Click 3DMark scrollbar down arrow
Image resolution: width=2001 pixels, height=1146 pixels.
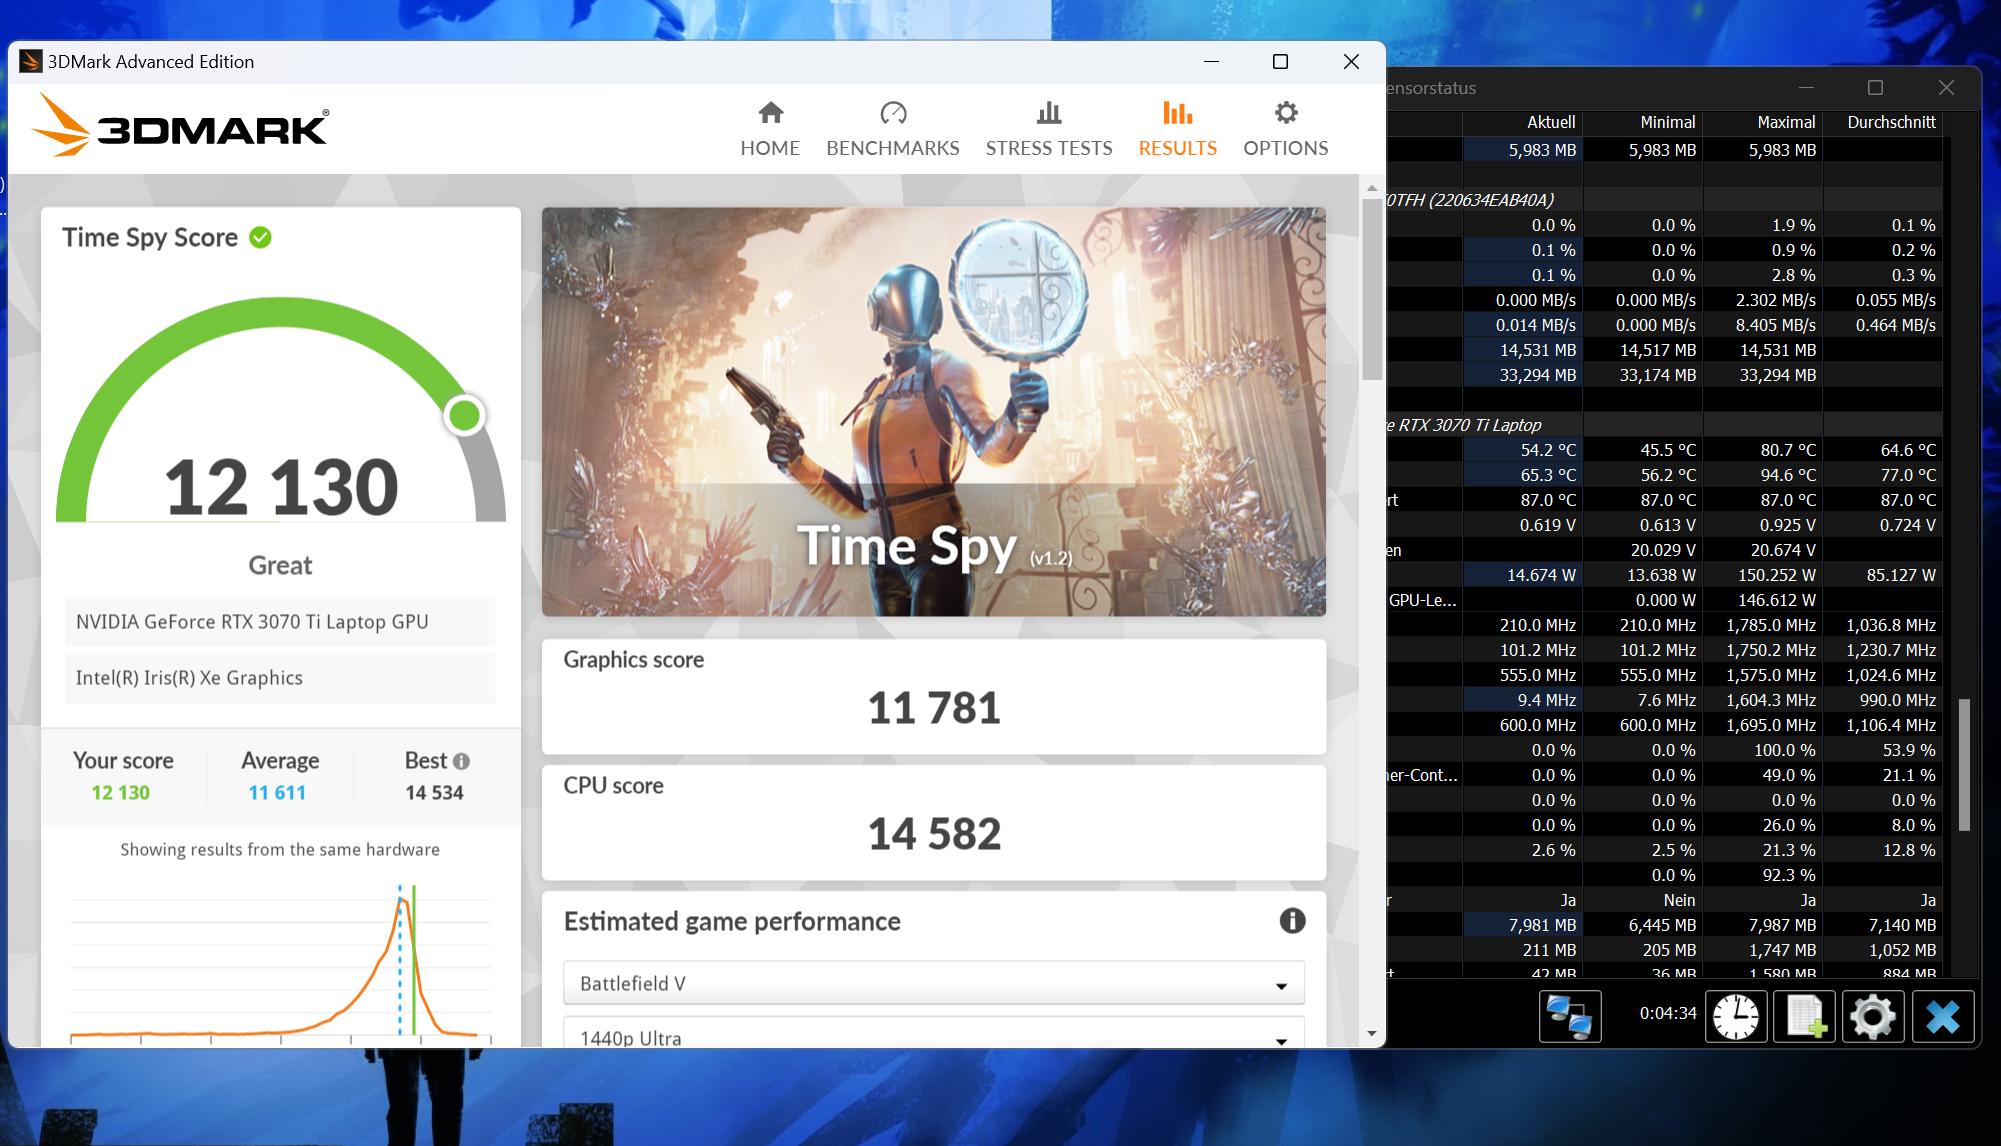coord(1371,1033)
